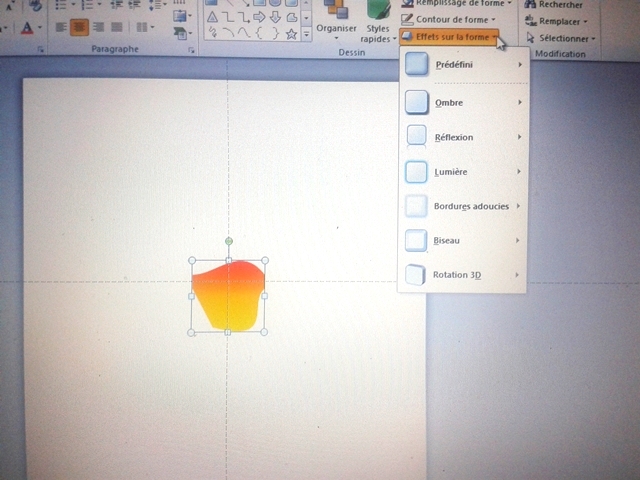Open Styles rapides gallery

coord(378,33)
